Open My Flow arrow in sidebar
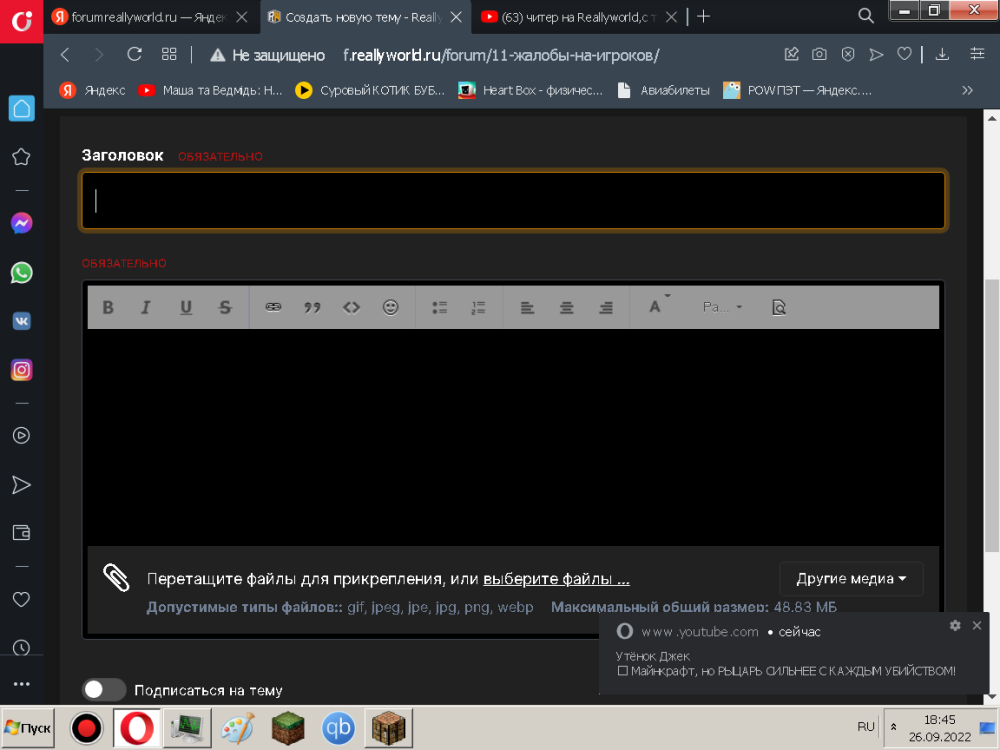This screenshot has width=1000, height=750. pos(22,485)
